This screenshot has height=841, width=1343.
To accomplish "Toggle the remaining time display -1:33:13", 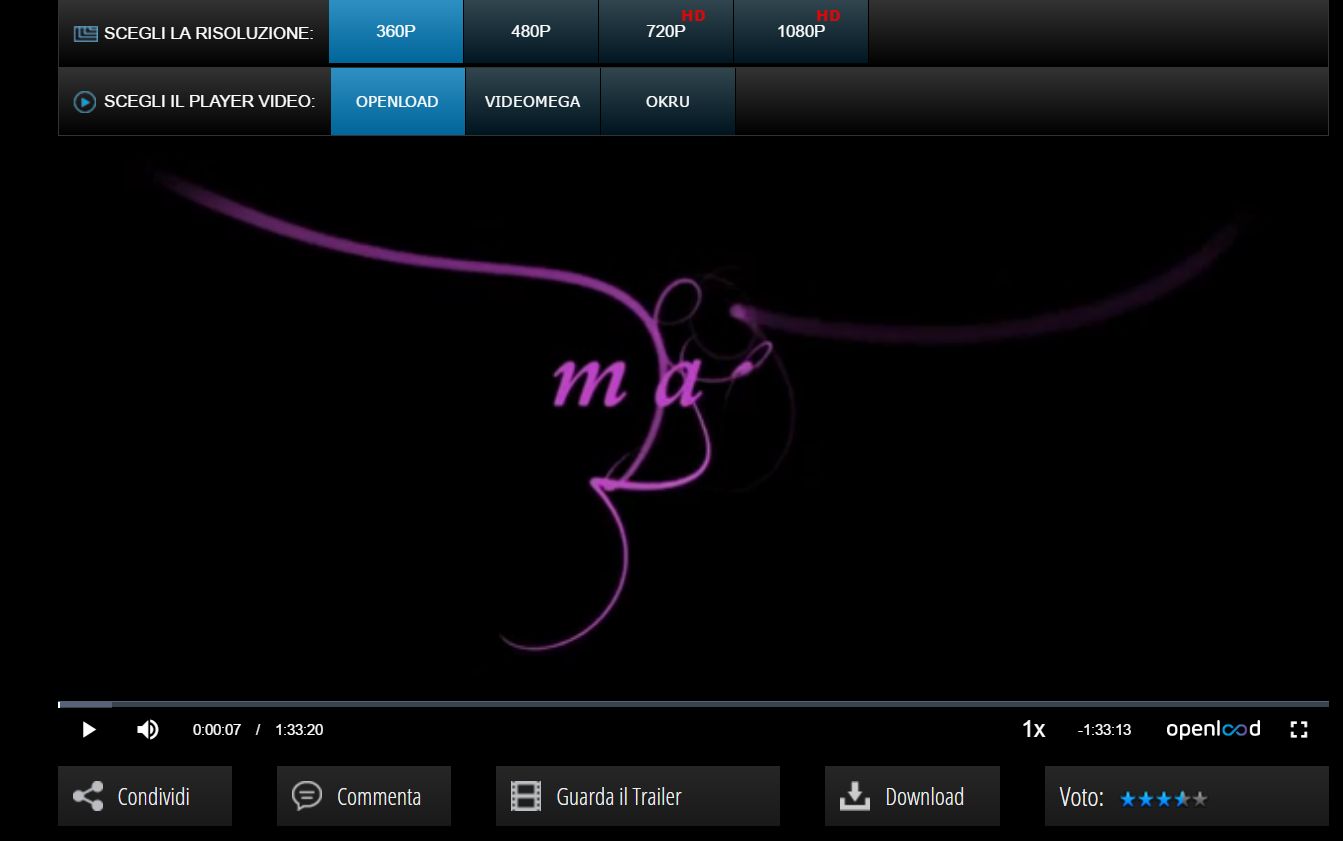I will pyautogui.click(x=1104, y=730).
